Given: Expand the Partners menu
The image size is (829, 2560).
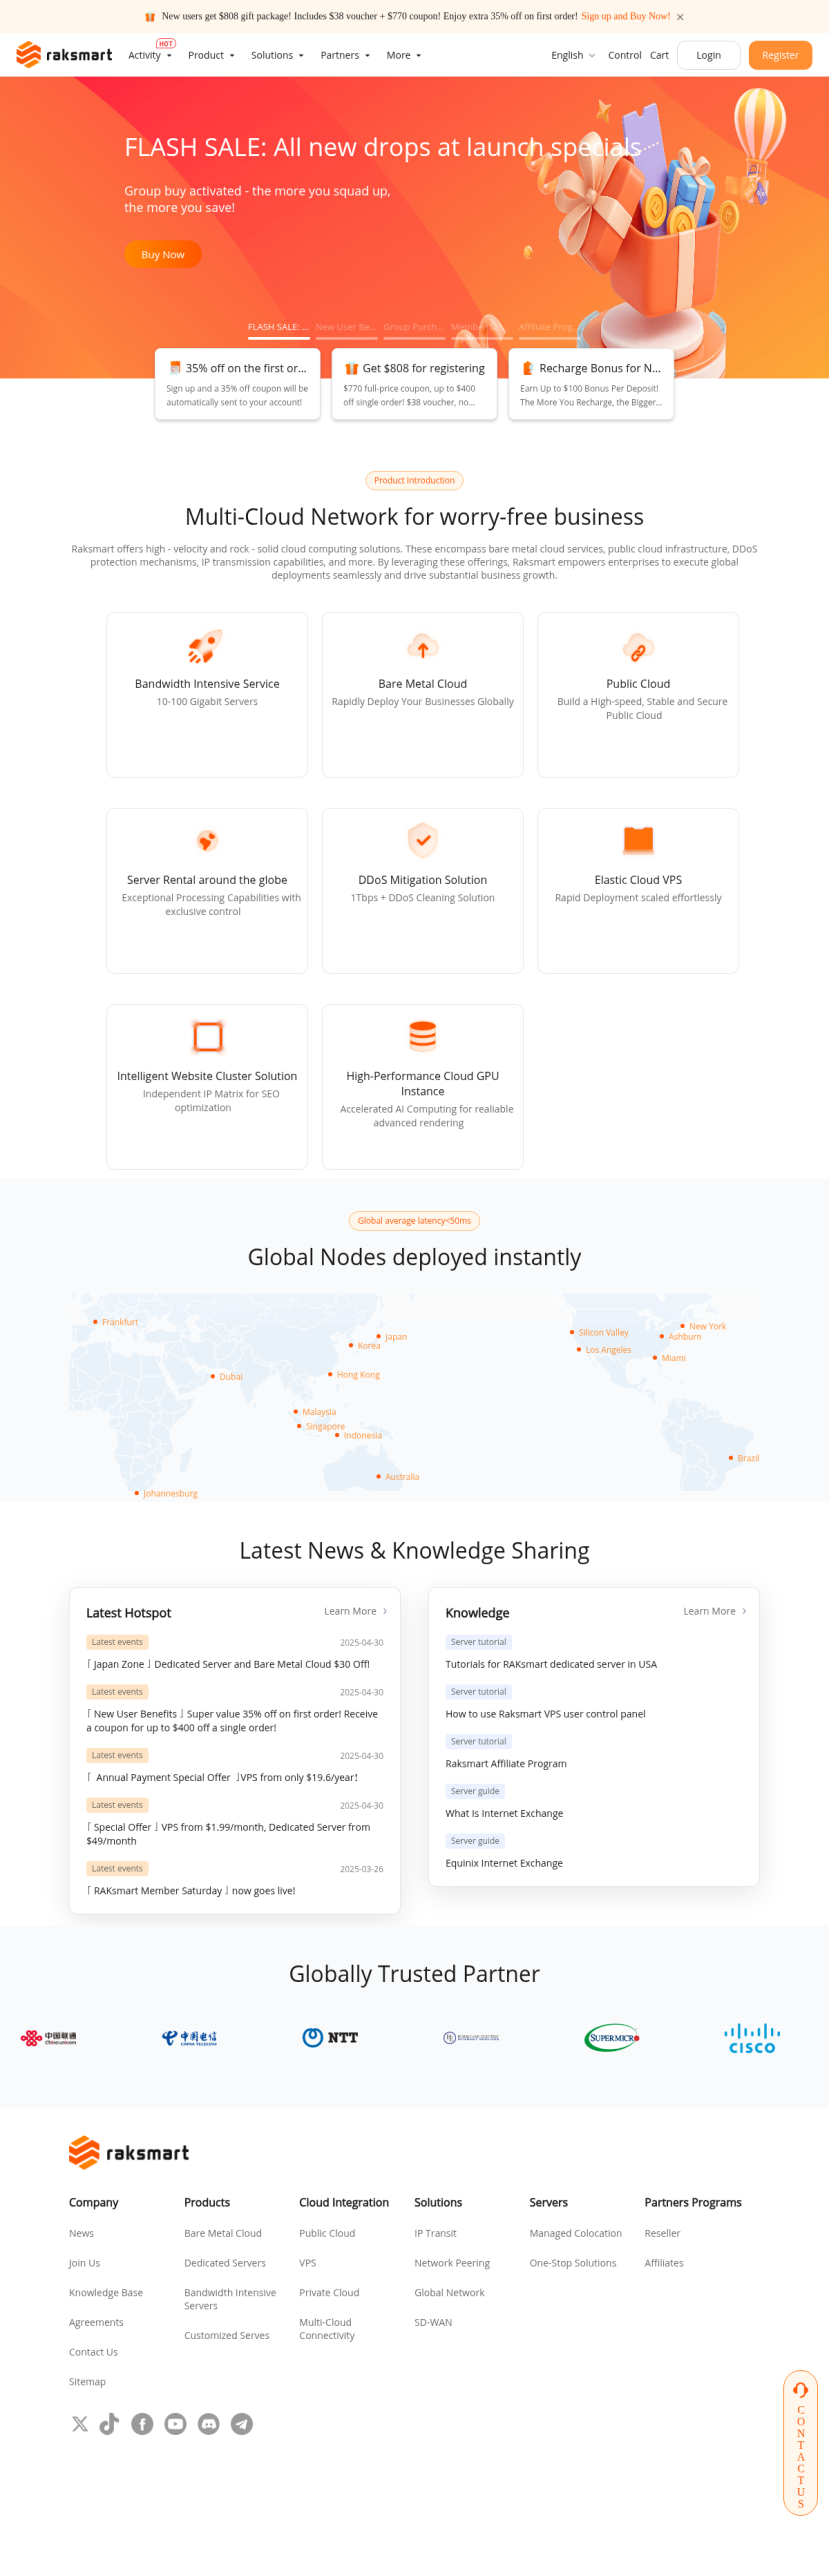Looking at the screenshot, I should pyautogui.click(x=345, y=55).
